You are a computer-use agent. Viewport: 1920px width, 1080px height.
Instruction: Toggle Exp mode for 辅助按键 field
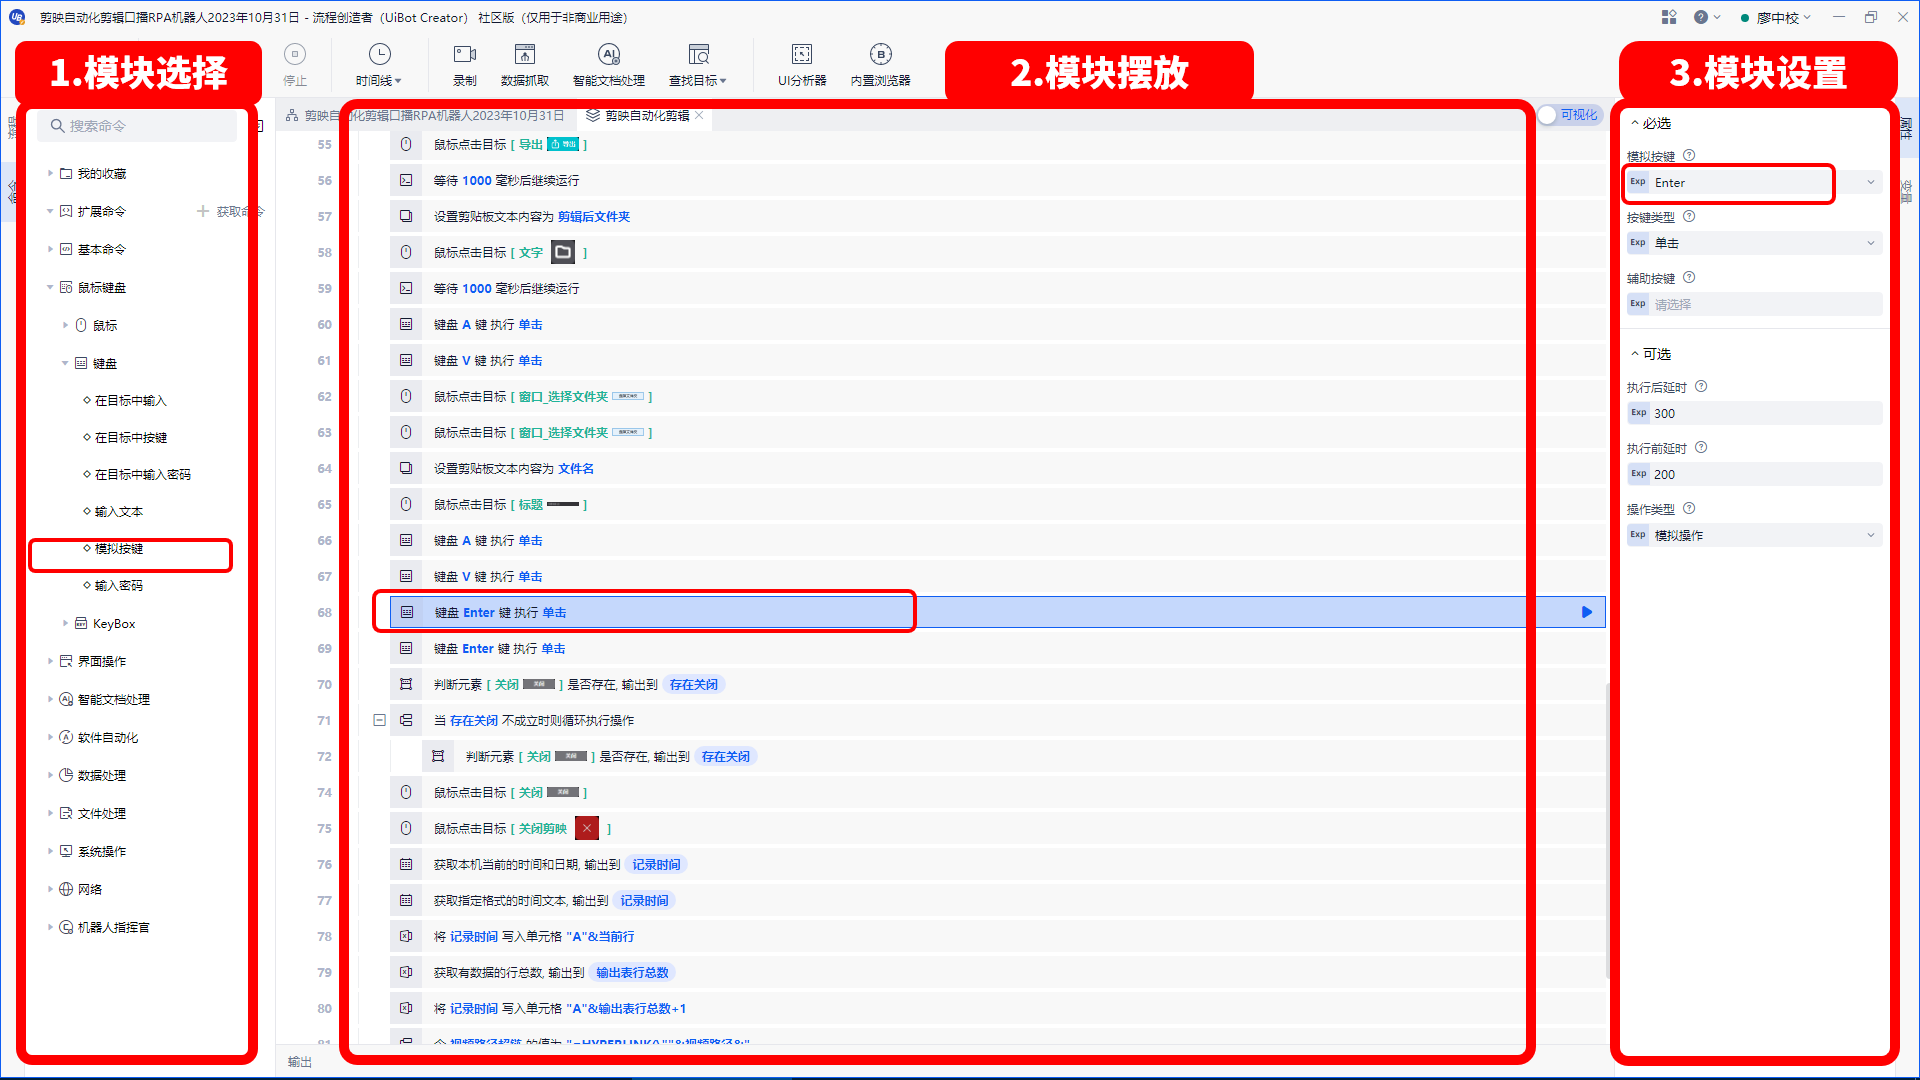point(1638,304)
